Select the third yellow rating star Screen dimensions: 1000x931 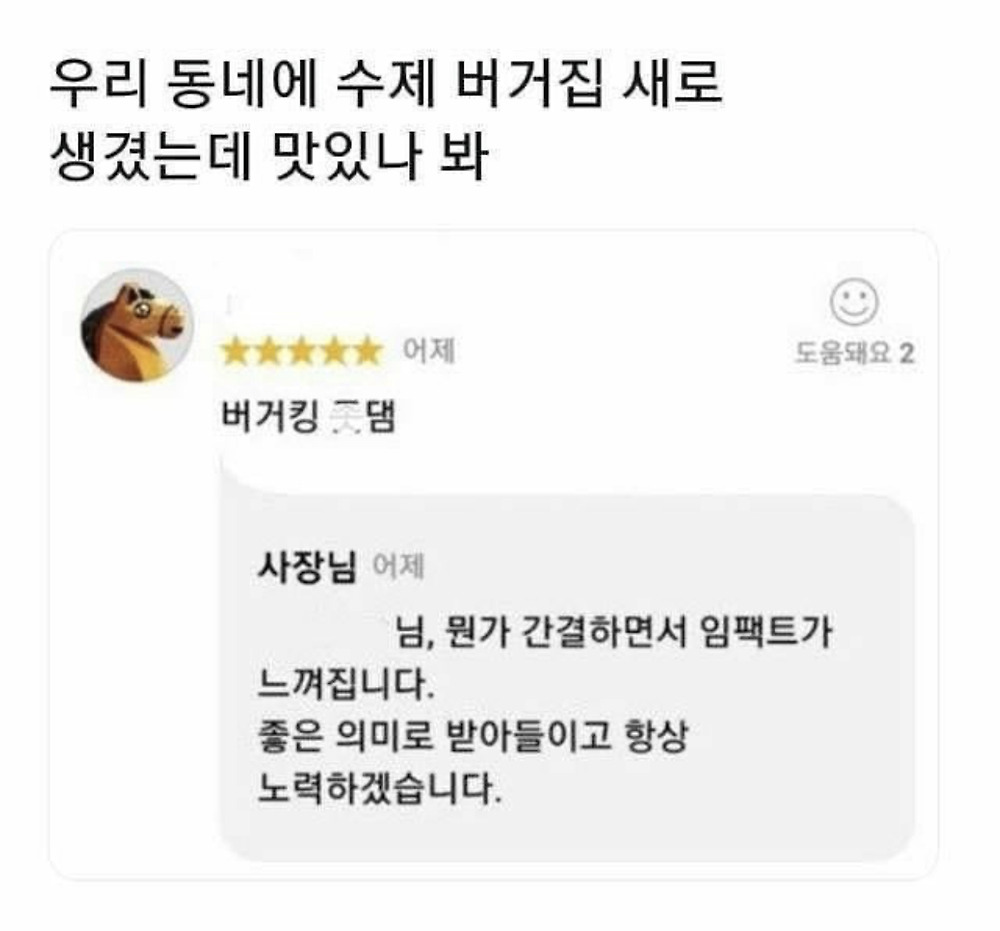click(301, 351)
